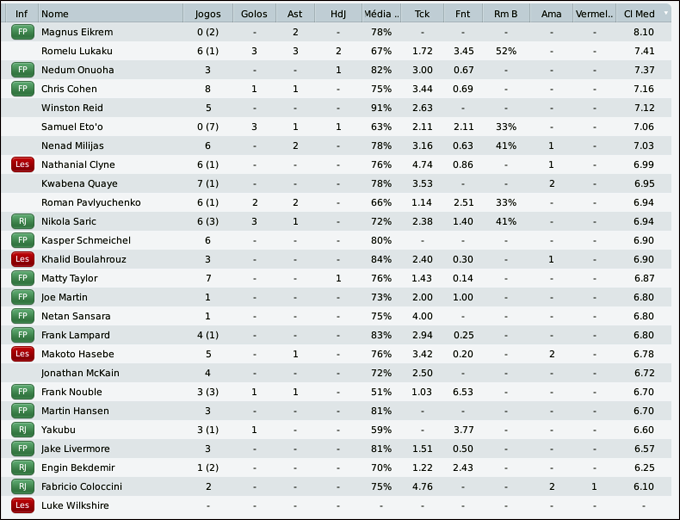Click the FP badge beside Magnus Eikrem
This screenshot has width=680, height=520.
[x=22, y=32]
